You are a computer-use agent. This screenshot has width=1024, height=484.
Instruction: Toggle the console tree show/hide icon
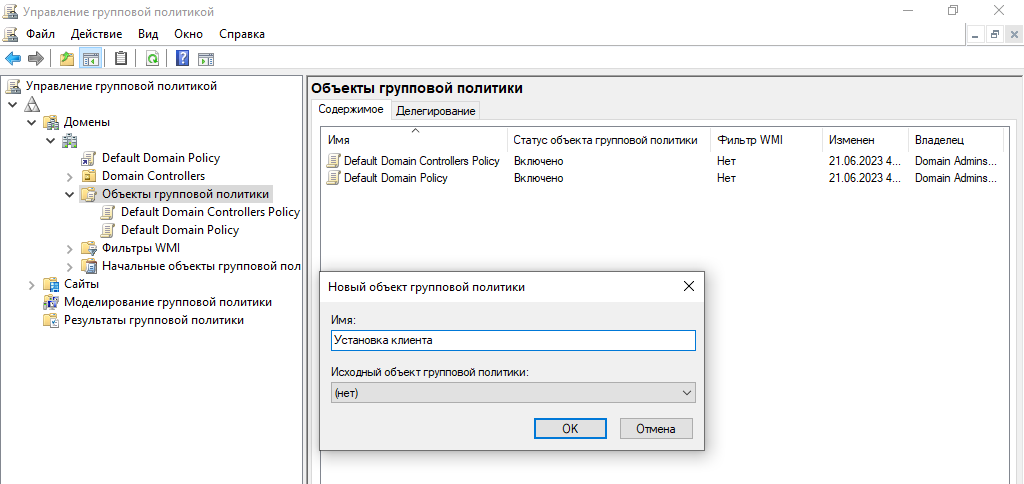[89, 59]
